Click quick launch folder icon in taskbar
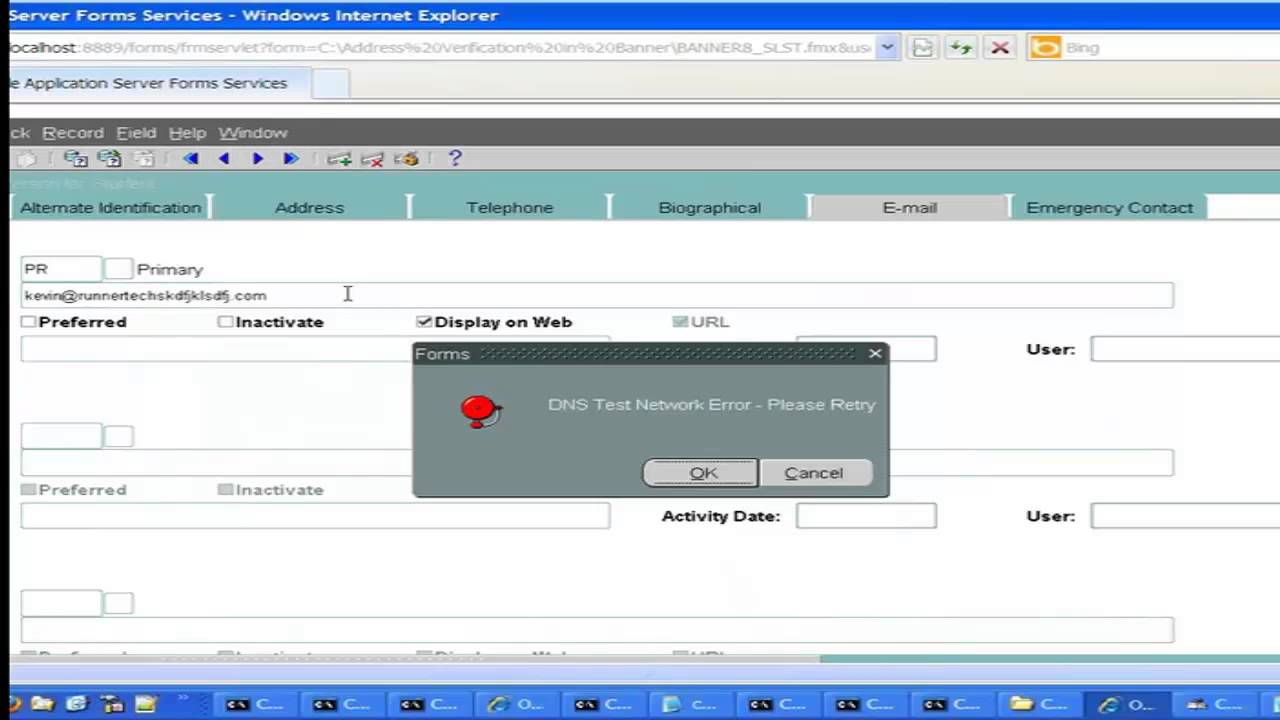Screen dimensions: 1280x720 coord(42,704)
